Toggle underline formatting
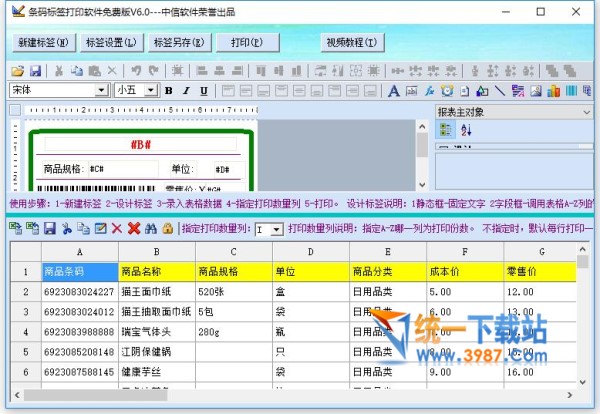The height and width of the screenshot is (414, 600). coord(204,91)
